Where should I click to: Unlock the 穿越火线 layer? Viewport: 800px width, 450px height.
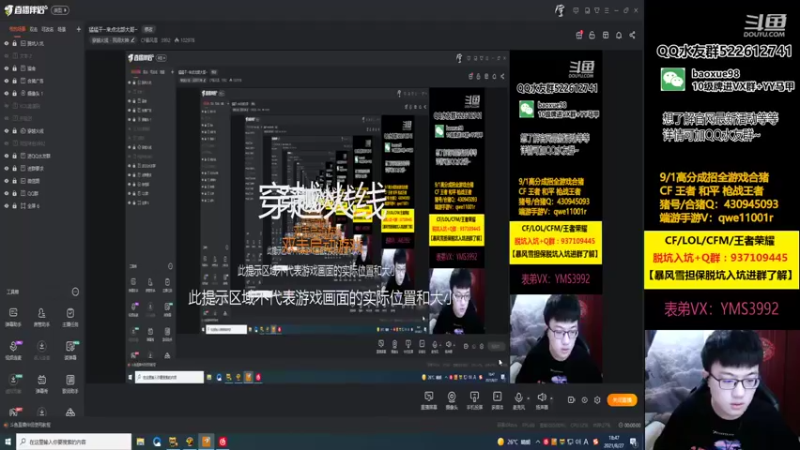click(x=14, y=131)
